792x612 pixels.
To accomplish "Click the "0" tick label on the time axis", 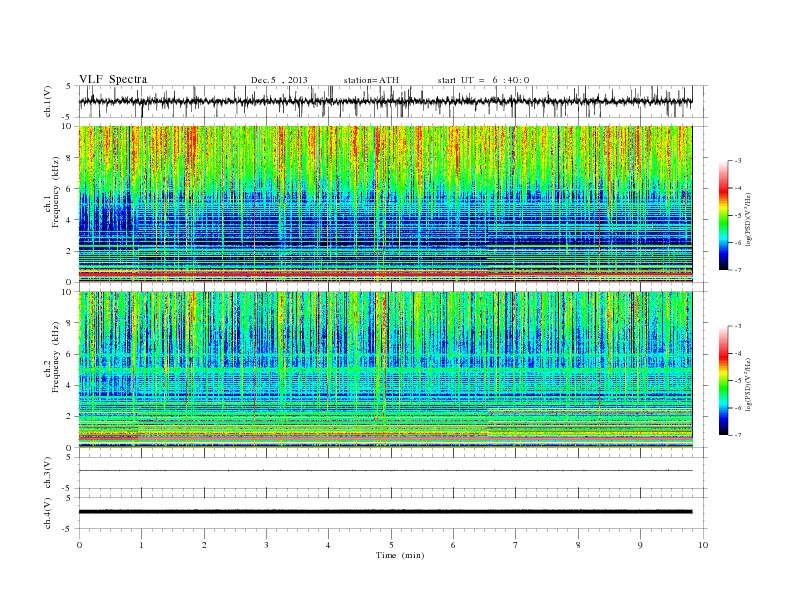I will point(79,545).
